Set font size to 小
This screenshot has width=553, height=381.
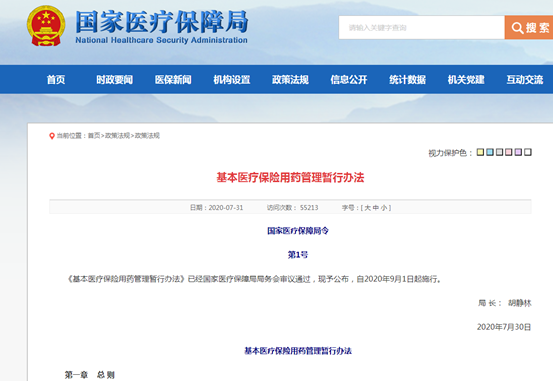384,208
